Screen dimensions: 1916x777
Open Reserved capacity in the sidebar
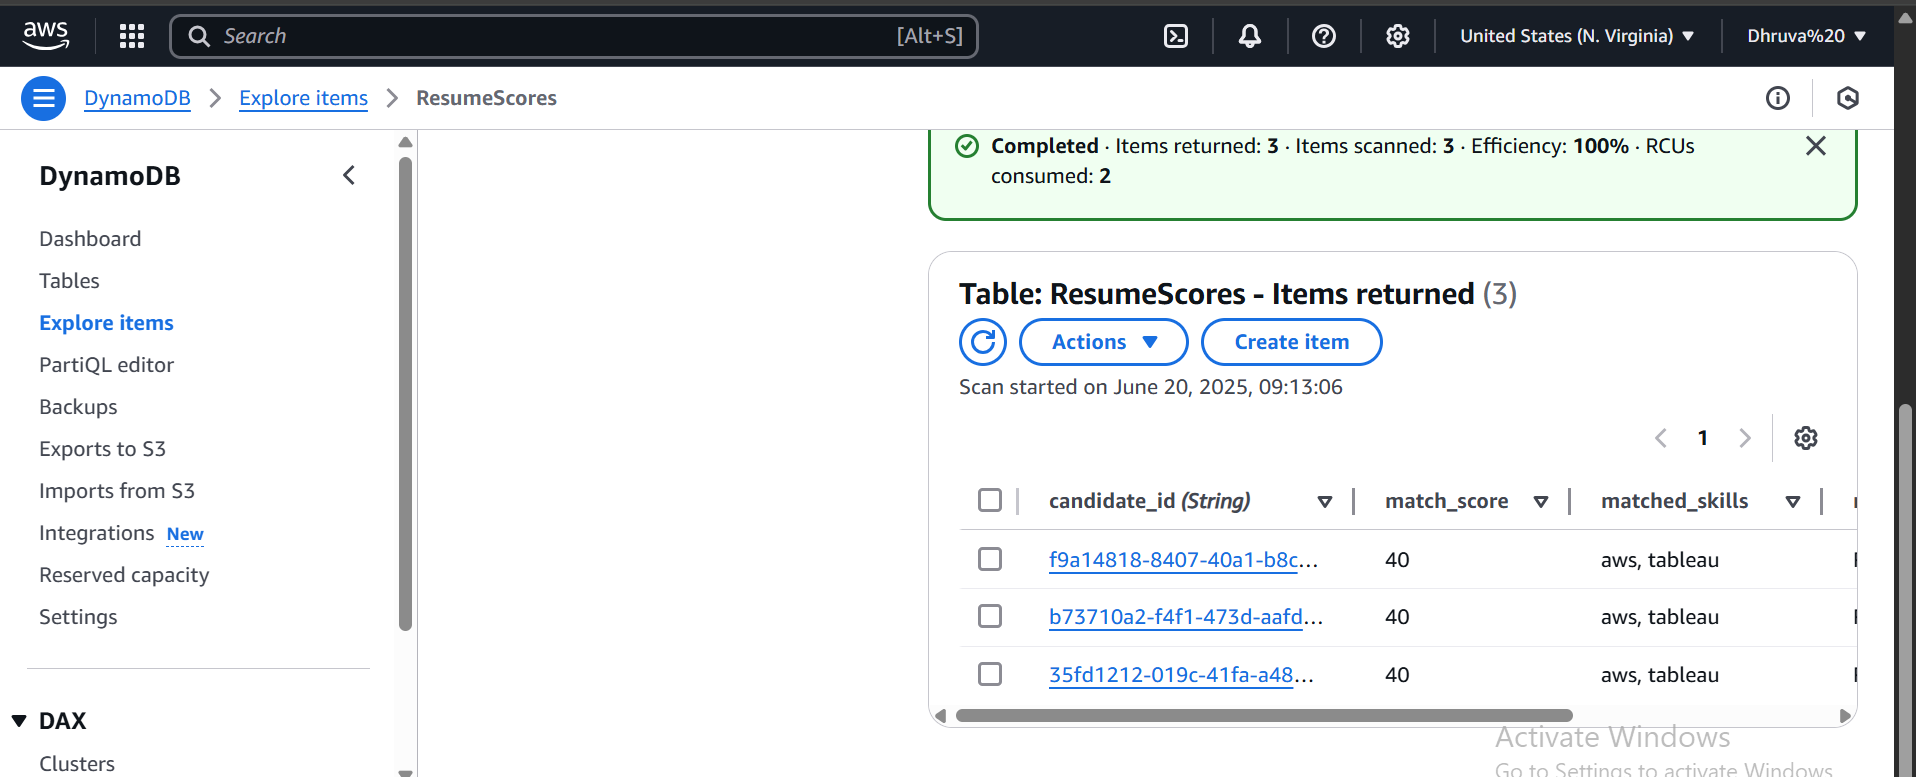[x=124, y=575]
